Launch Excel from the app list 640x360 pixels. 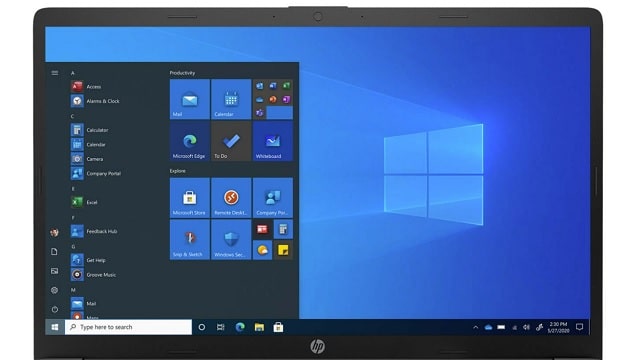pos(84,202)
